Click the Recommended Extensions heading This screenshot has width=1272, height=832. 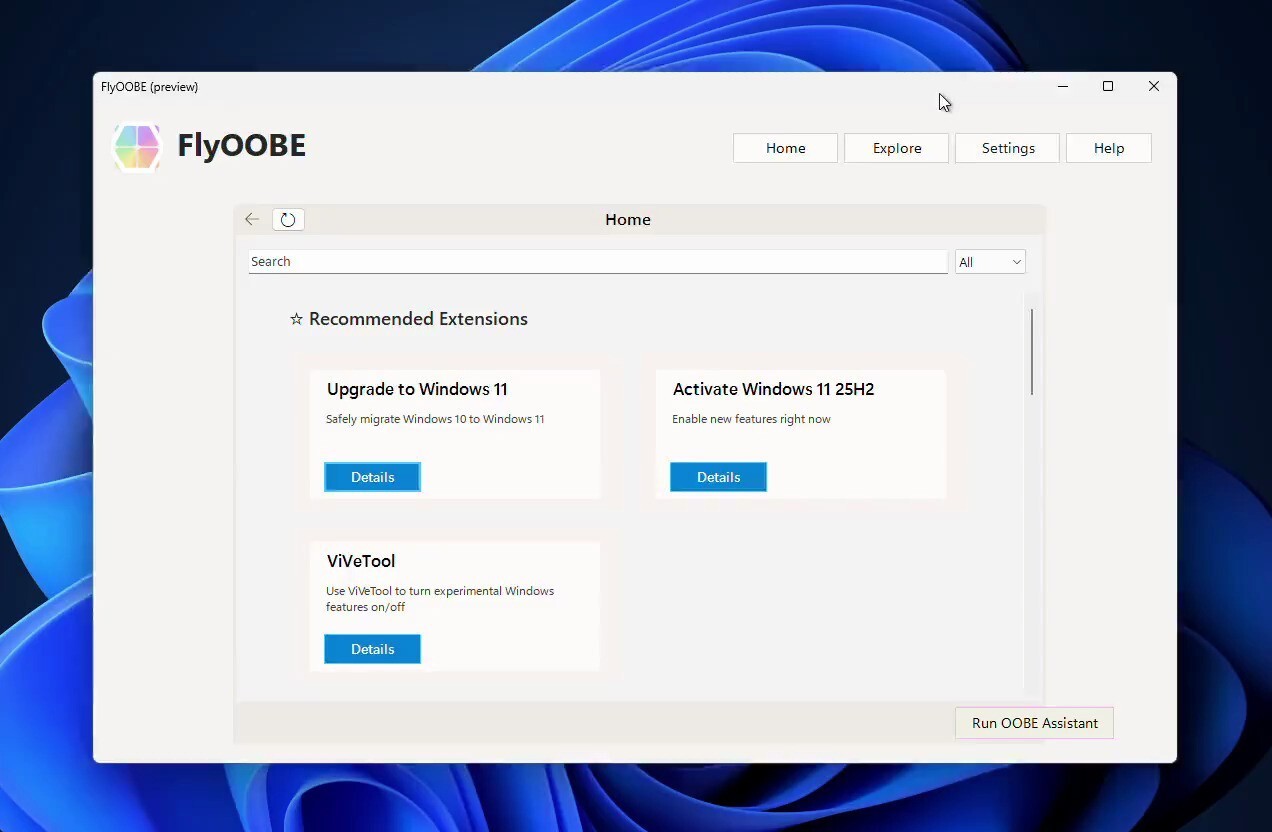(418, 319)
